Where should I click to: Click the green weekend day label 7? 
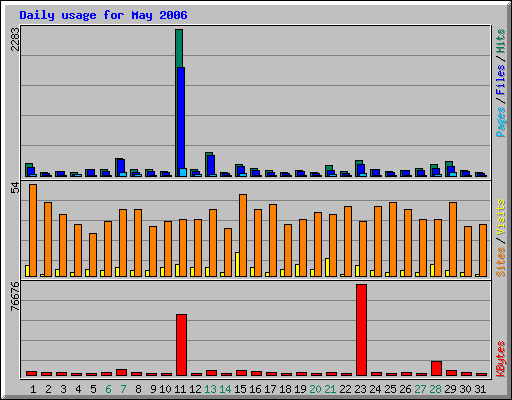point(123,389)
